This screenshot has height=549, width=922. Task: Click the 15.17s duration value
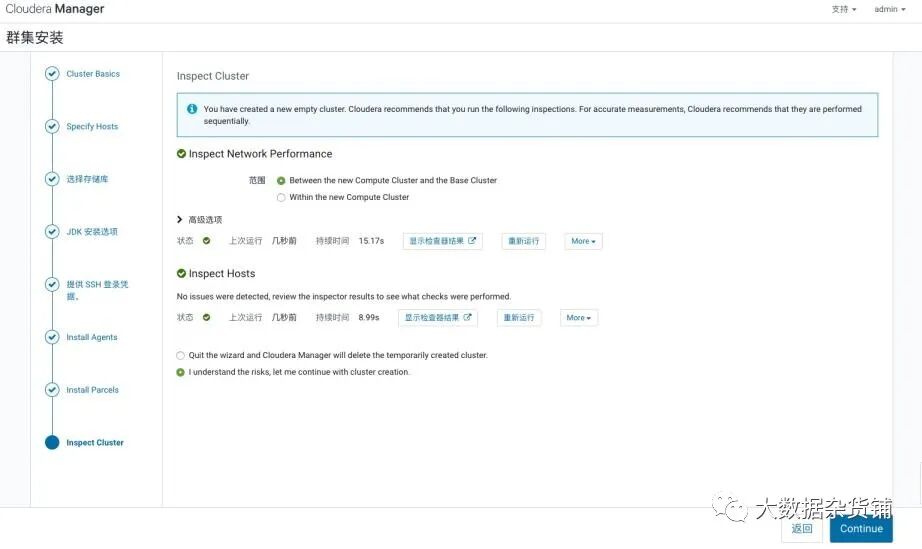pos(371,240)
